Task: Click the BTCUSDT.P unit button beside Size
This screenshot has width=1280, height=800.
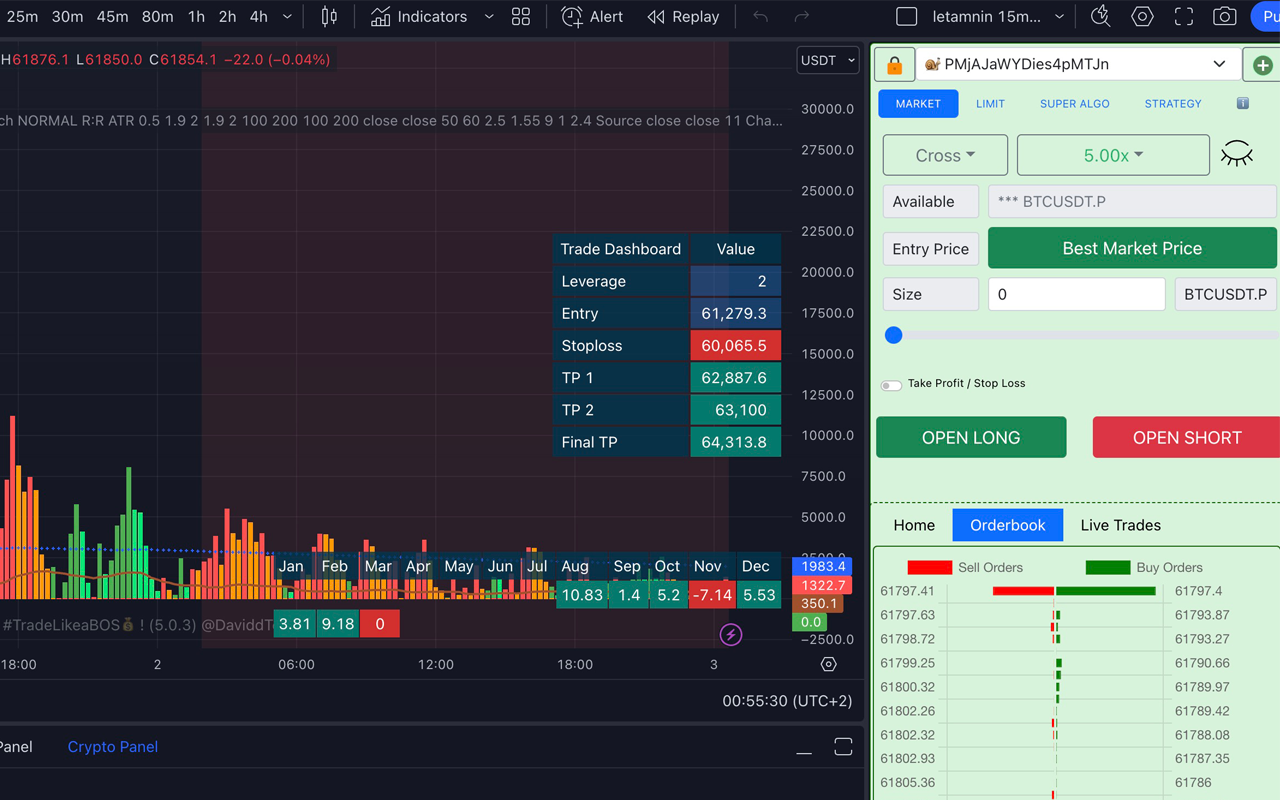Action: point(1227,294)
